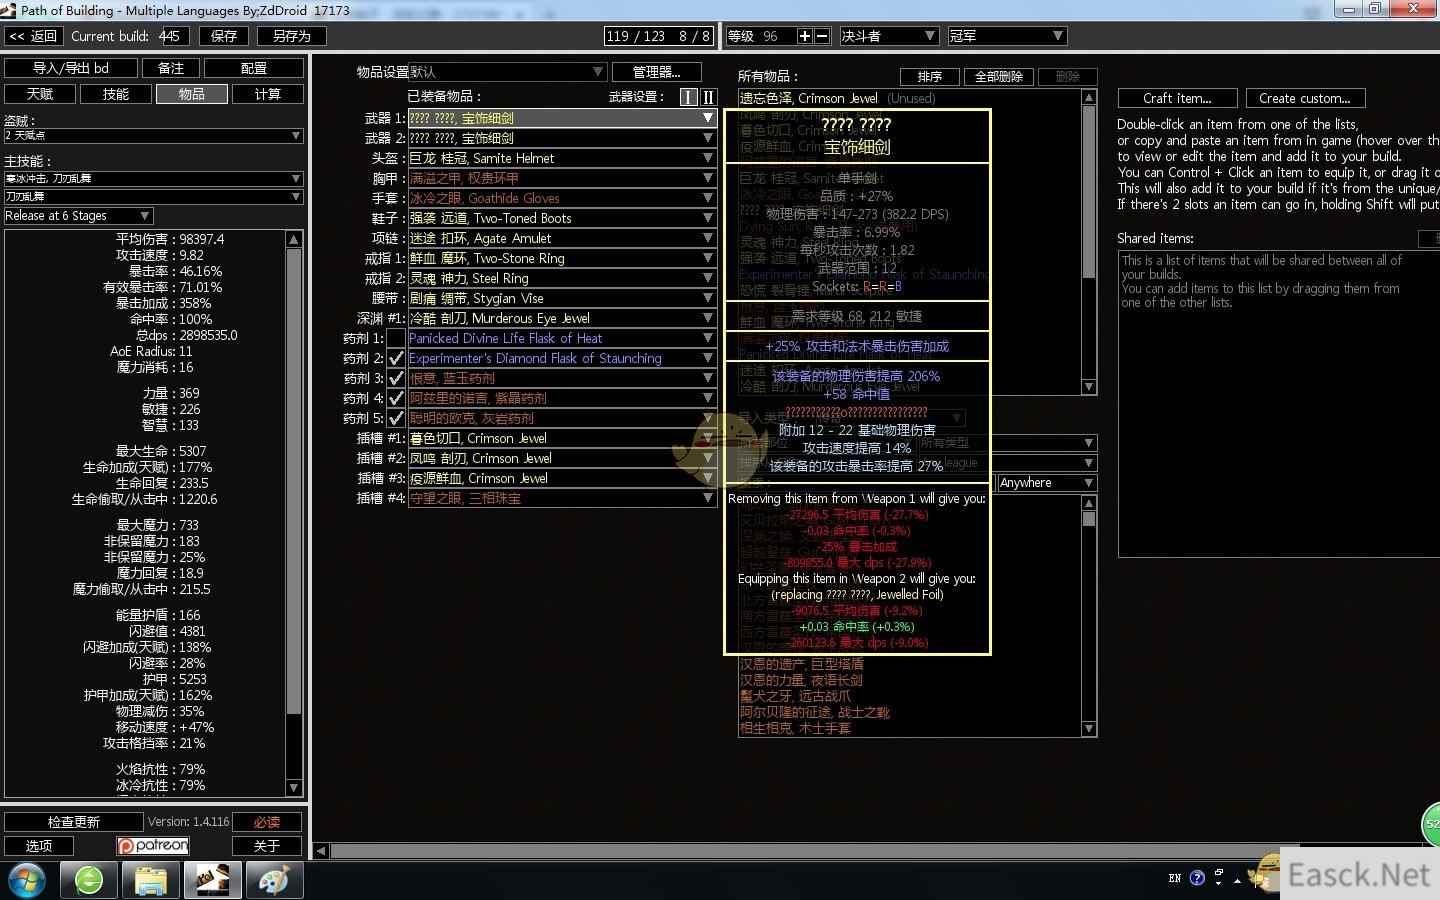Open the Release at 6 Stages dropdown

(78, 216)
